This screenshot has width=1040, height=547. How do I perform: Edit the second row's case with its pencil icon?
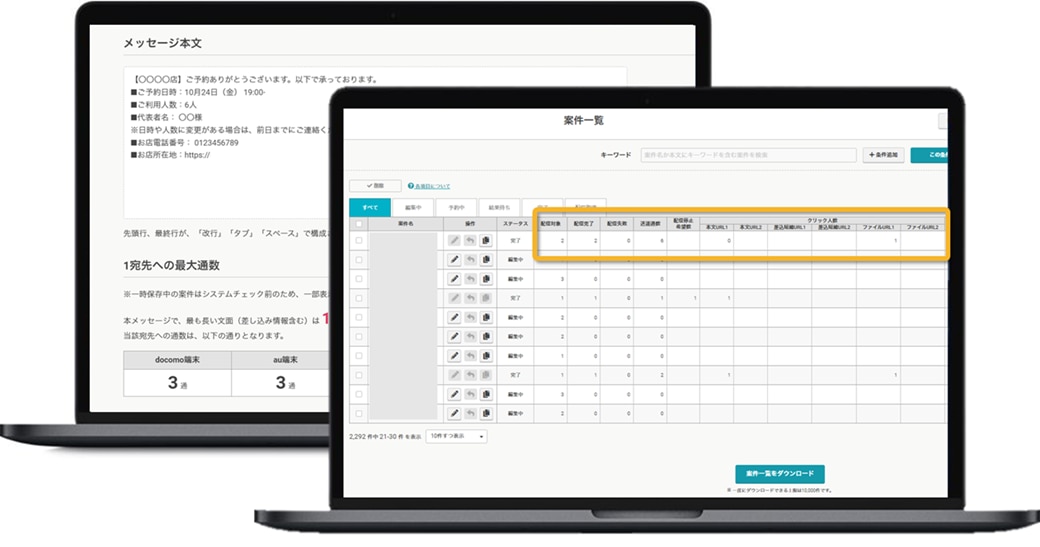(454, 260)
